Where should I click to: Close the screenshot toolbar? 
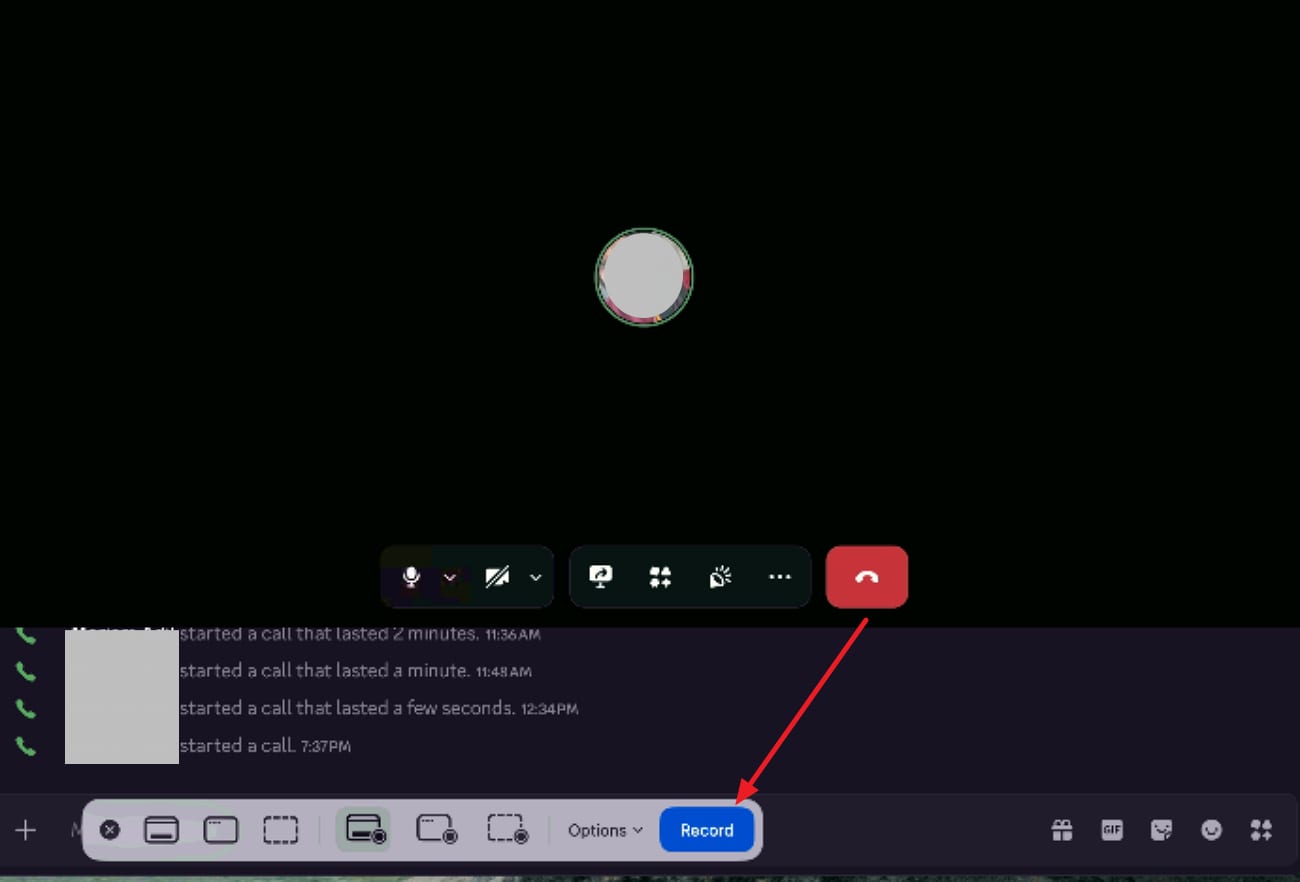[x=110, y=830]
